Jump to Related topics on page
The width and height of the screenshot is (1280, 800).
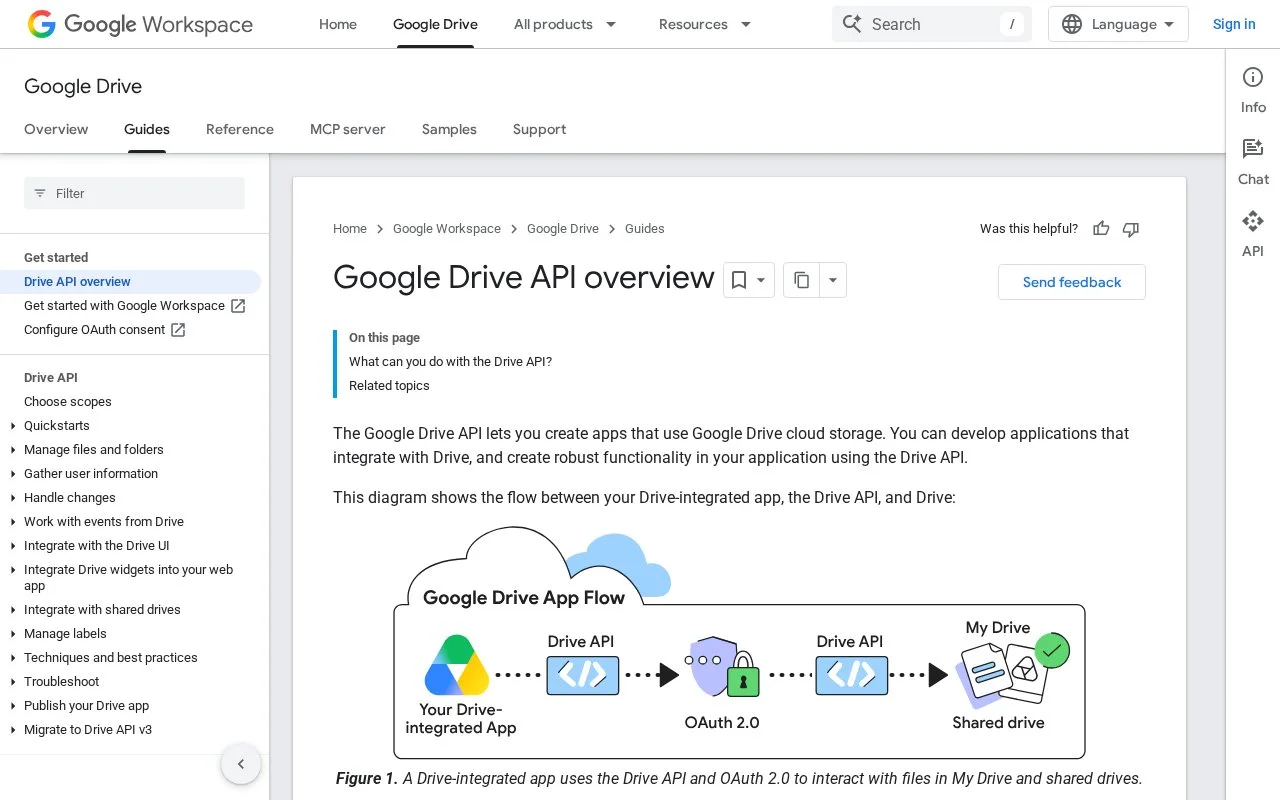389,386
